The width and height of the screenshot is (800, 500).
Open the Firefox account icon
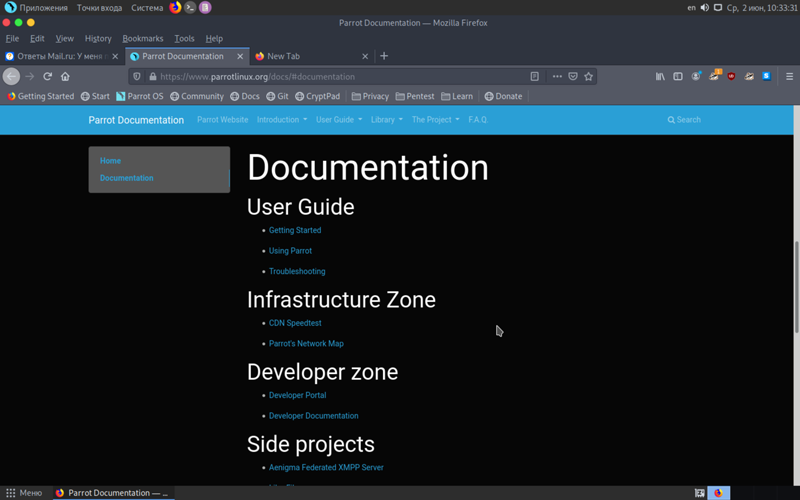click(x=696, y=77)
